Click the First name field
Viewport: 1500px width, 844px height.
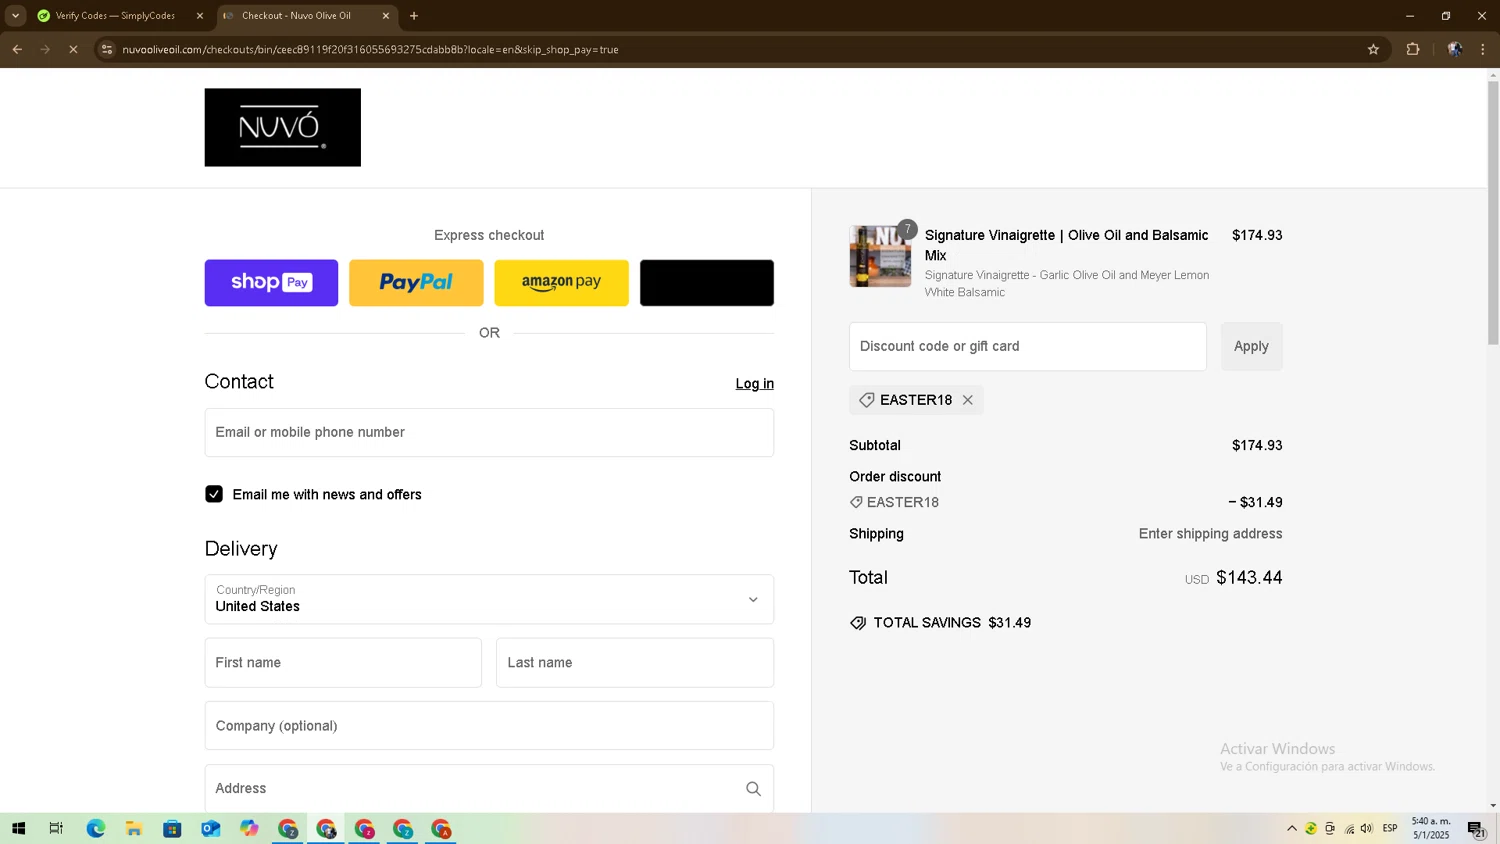(x=343, y=662)
